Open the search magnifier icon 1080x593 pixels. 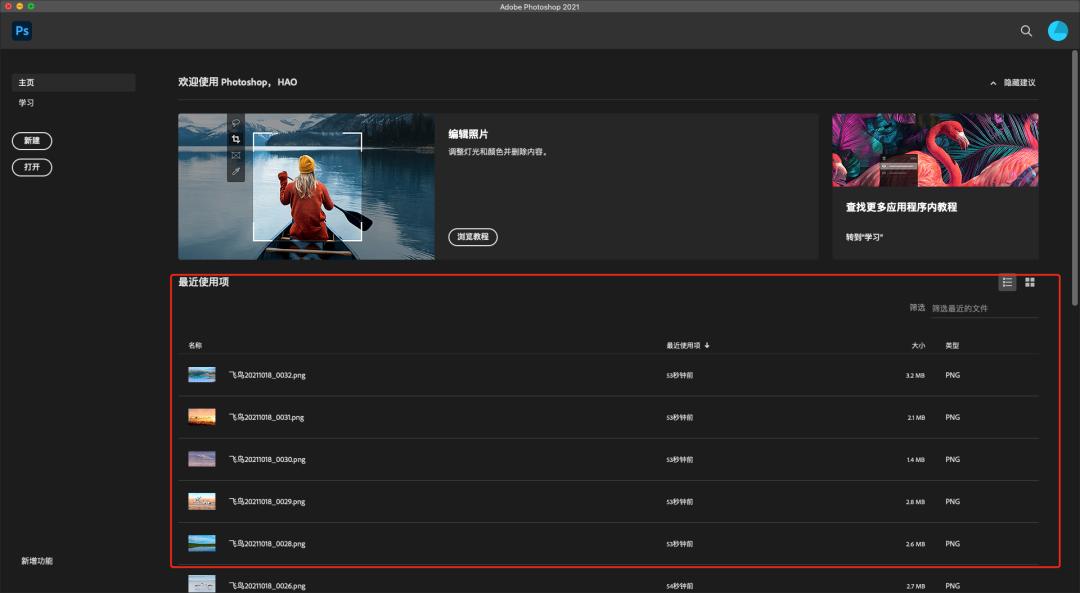[x=1026, y=31]
